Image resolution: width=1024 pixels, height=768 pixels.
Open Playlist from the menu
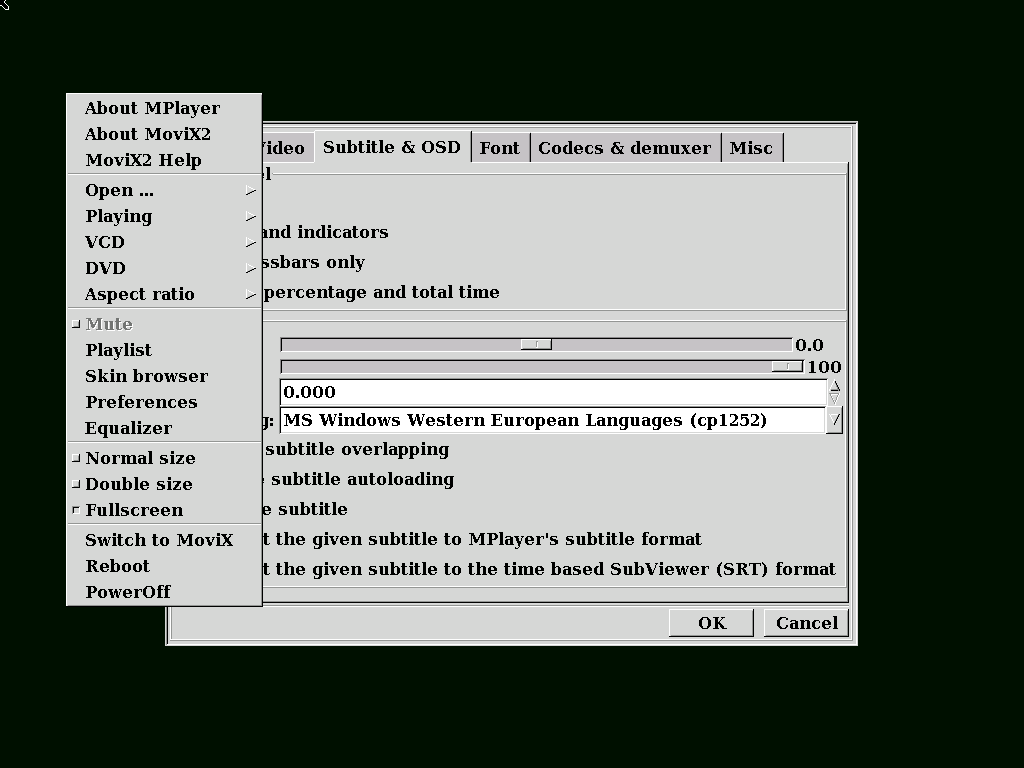coord(164,350)
